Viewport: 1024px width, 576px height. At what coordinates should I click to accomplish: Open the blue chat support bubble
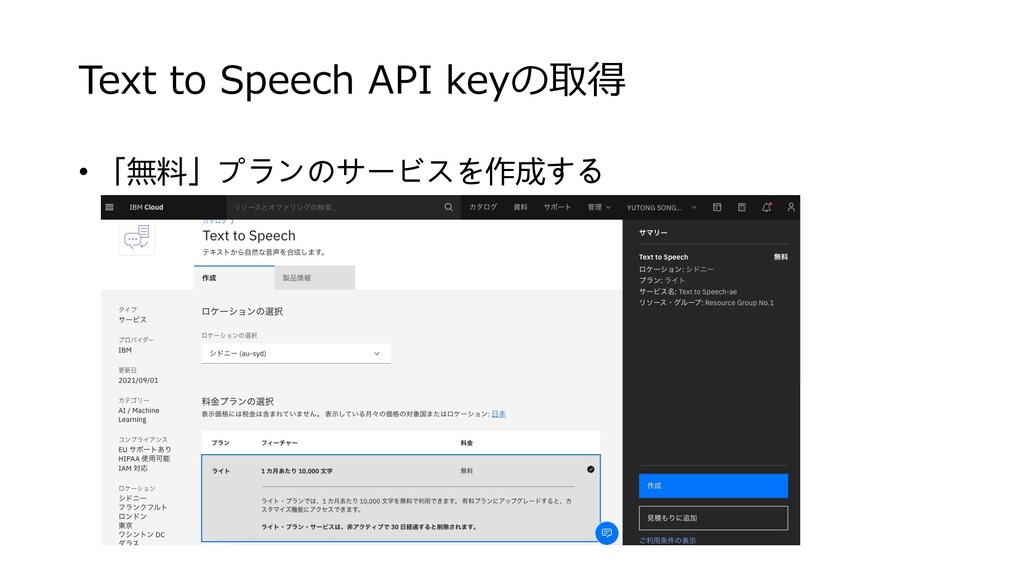tap(607, 533)
